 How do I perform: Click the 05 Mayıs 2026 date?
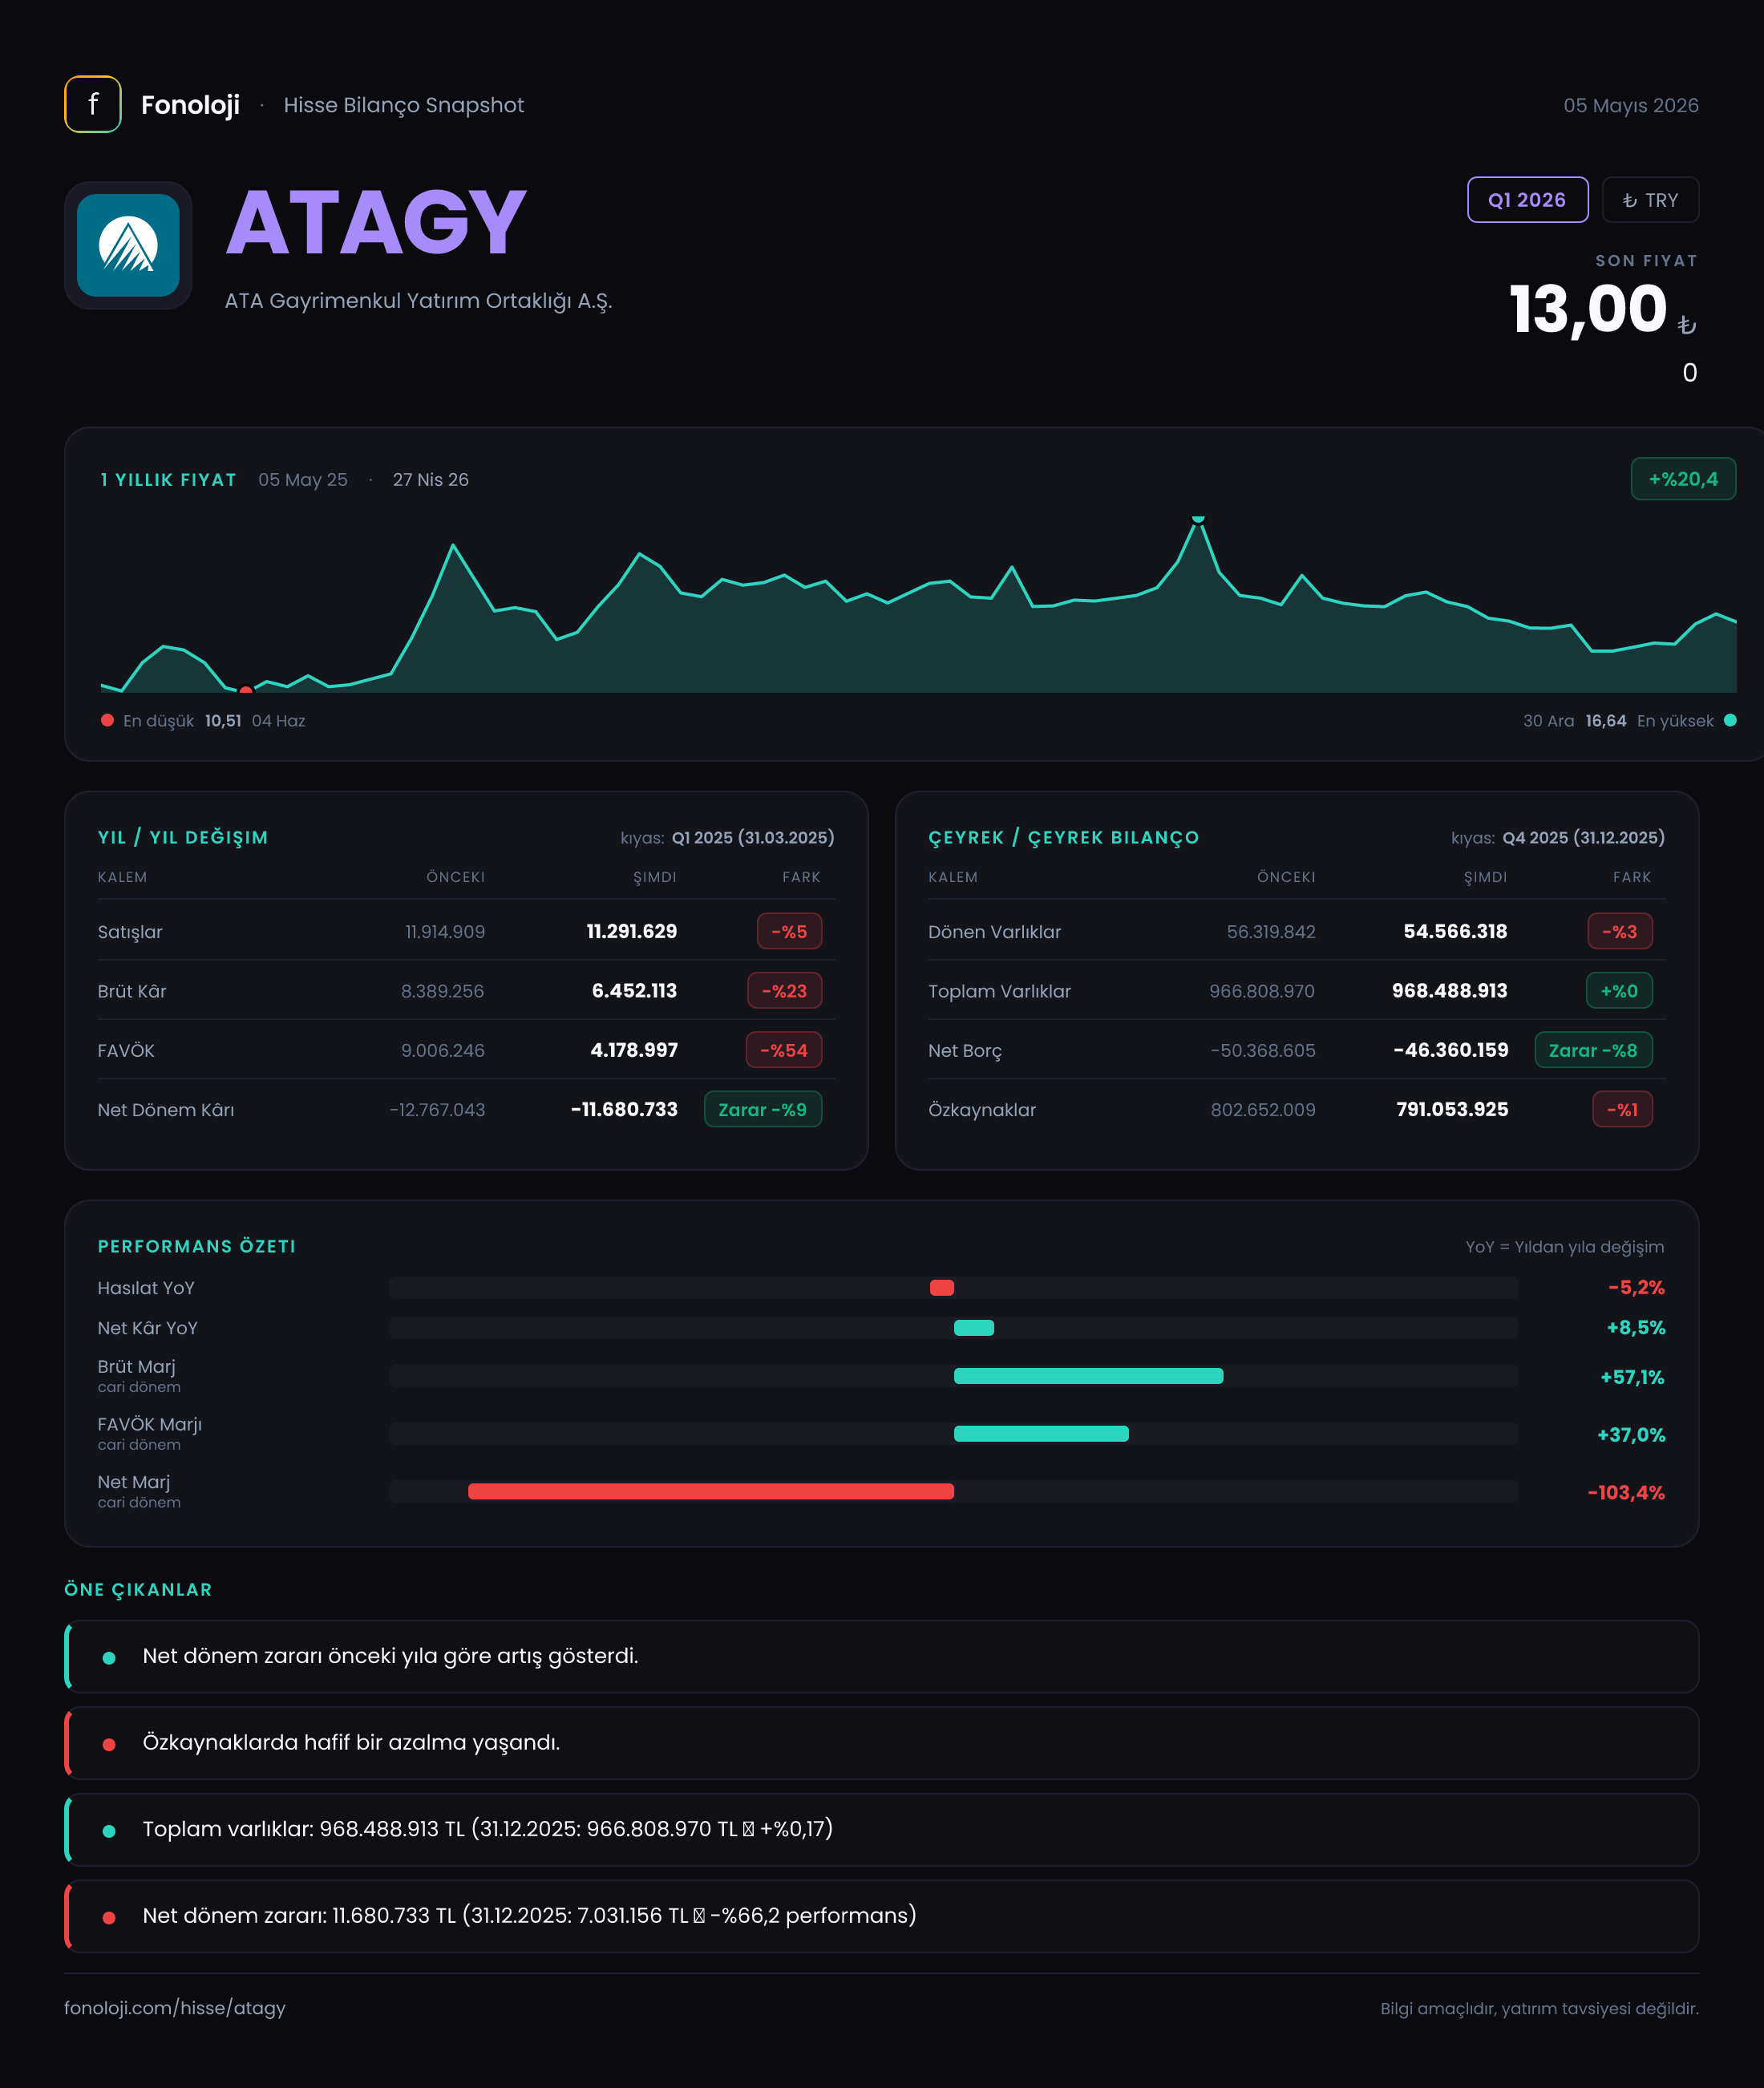tap(1631, 105)
